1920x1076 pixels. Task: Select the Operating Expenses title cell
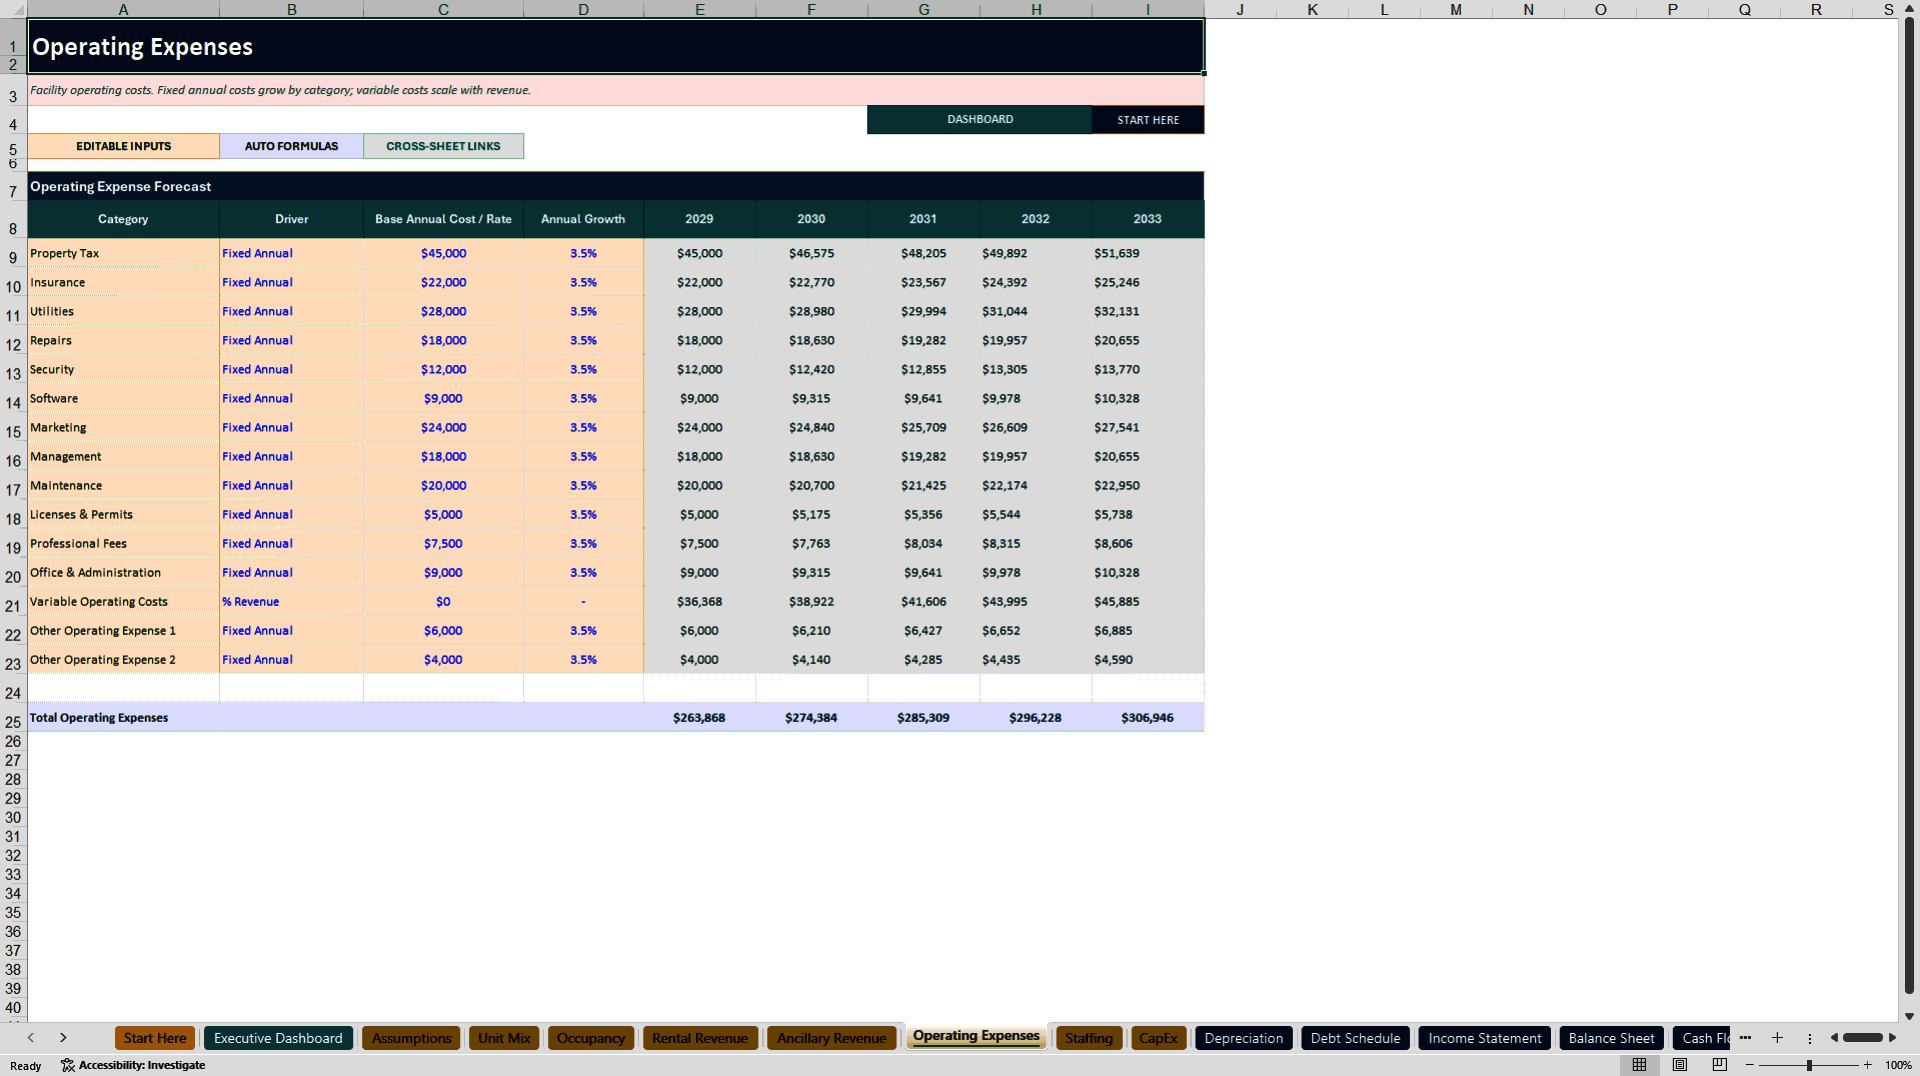click(x=616, y=47)
